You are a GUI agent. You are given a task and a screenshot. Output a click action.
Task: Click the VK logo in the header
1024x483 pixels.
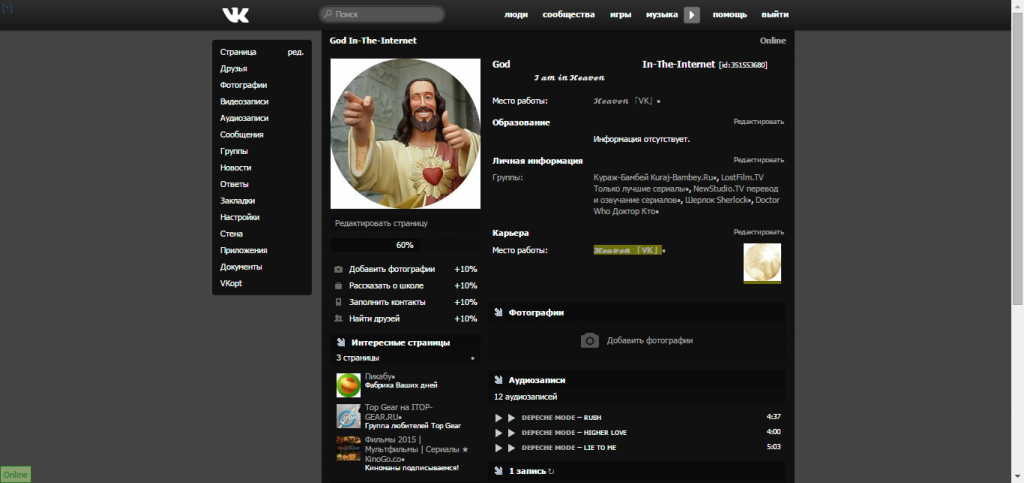(235, 14)
